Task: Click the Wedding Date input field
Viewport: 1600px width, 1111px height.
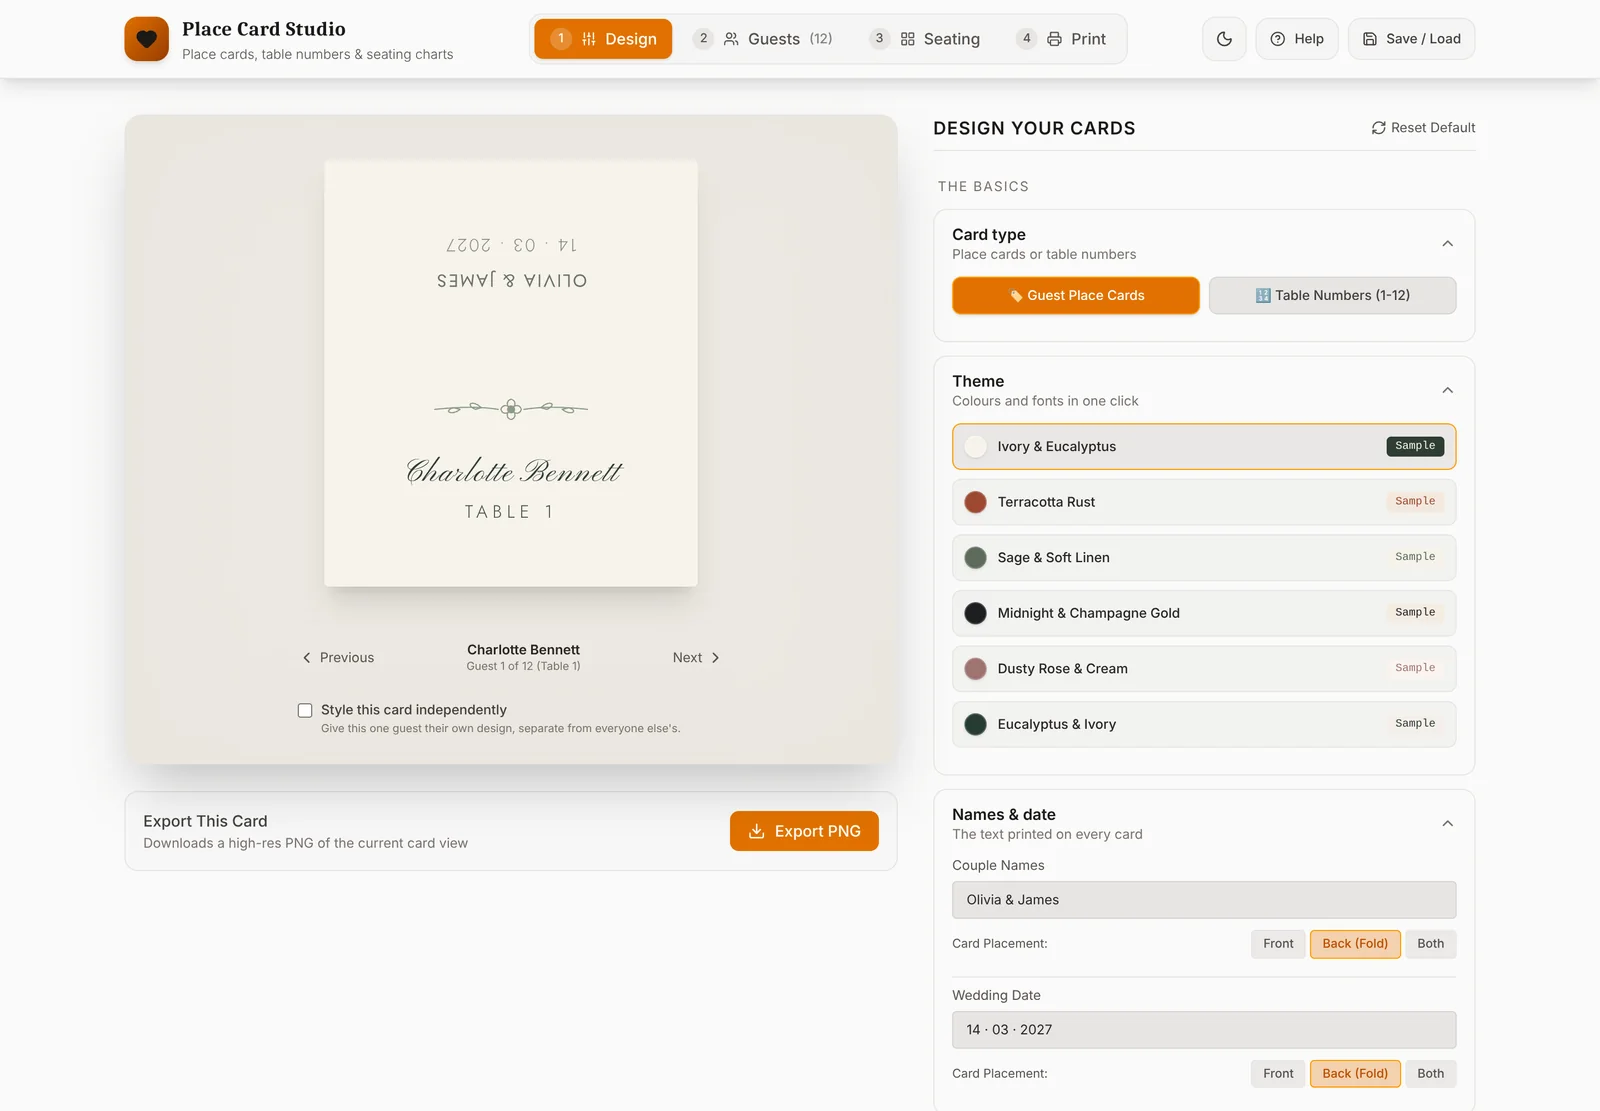Action: click(x=1204, y=1030)
